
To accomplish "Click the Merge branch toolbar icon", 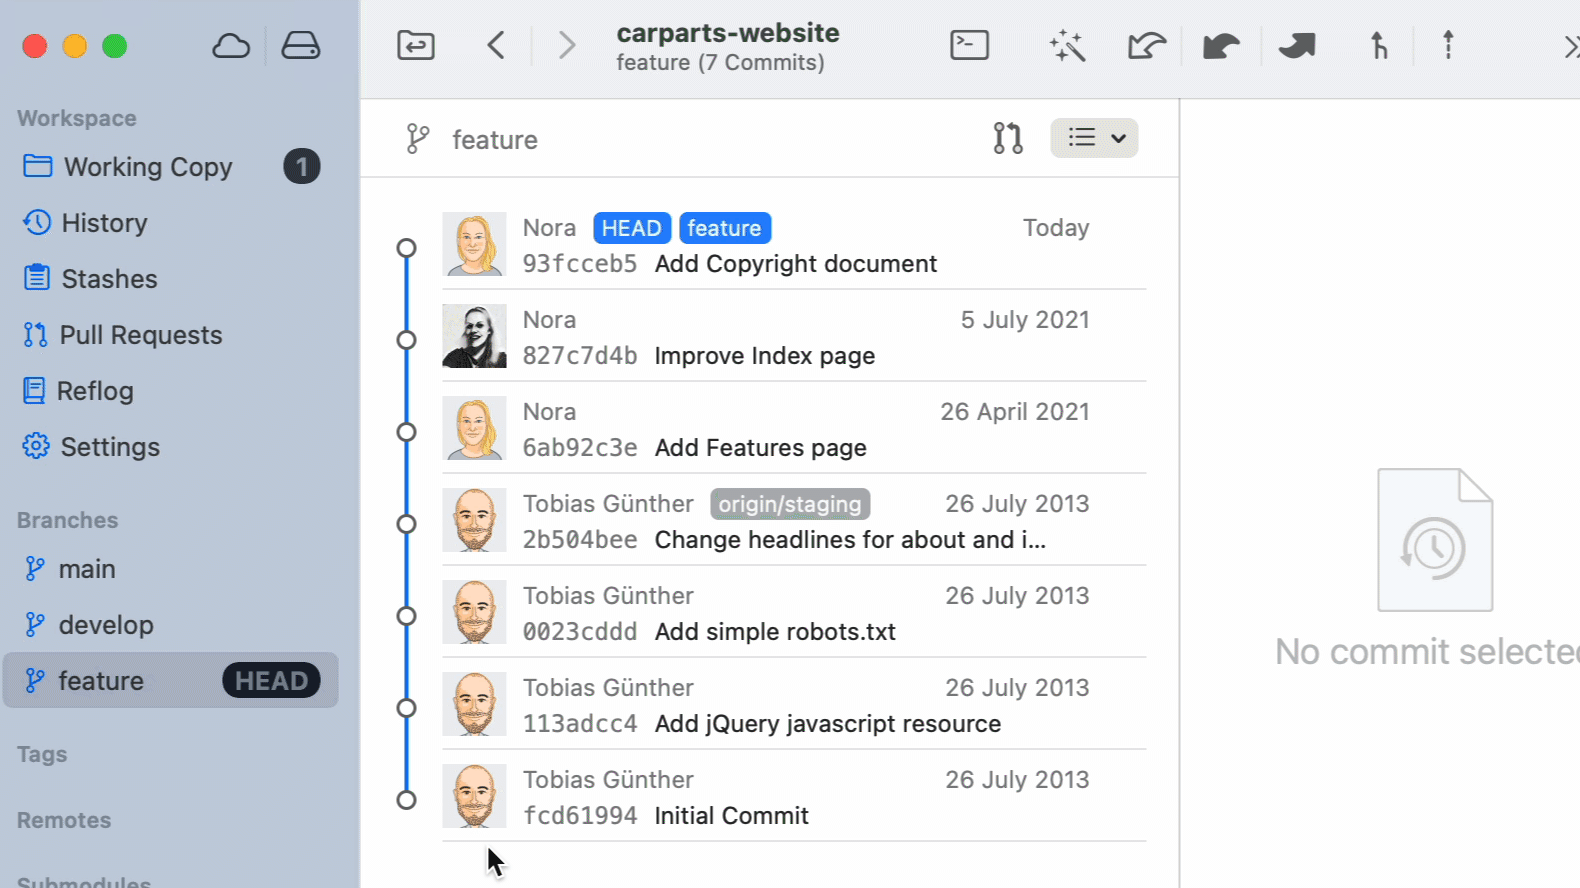I will click(1379, 46).
